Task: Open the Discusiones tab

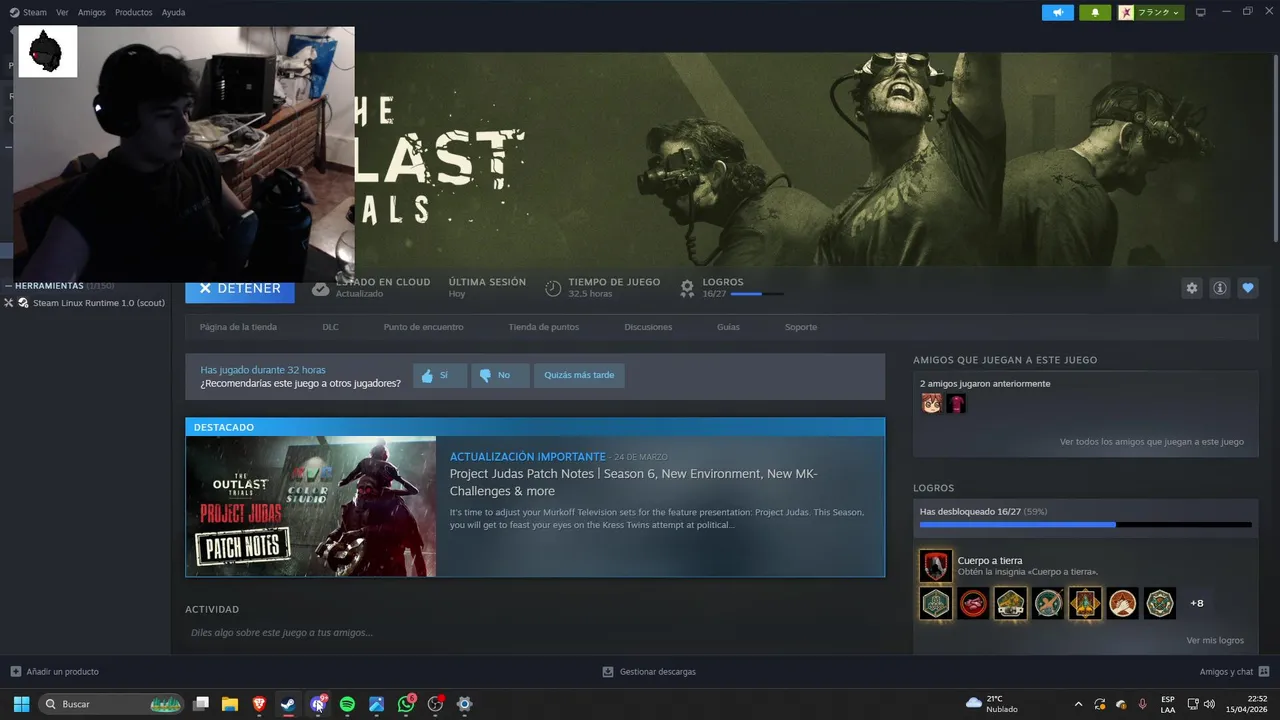Action: click(x=648, y=327)
